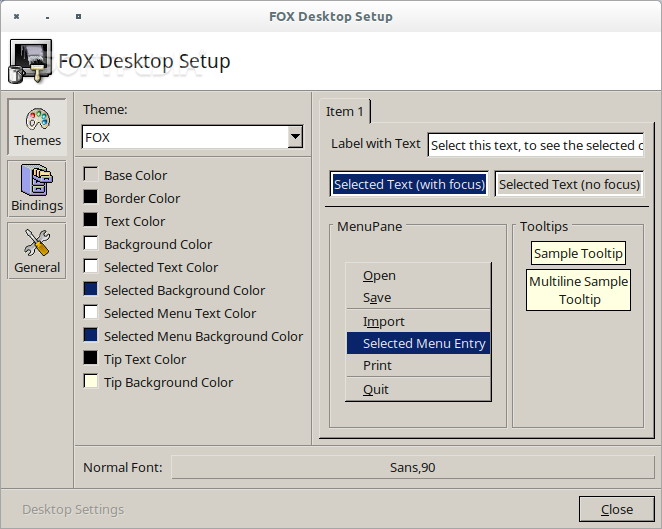
Task: Choose Quit in the sample menu
Action: point(418,389)
